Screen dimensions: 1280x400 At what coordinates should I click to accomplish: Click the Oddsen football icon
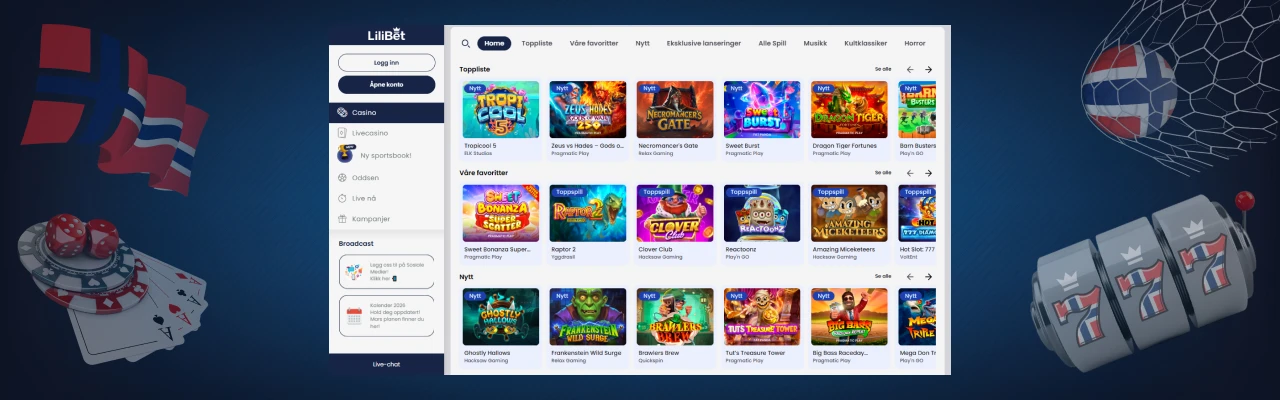342,178
